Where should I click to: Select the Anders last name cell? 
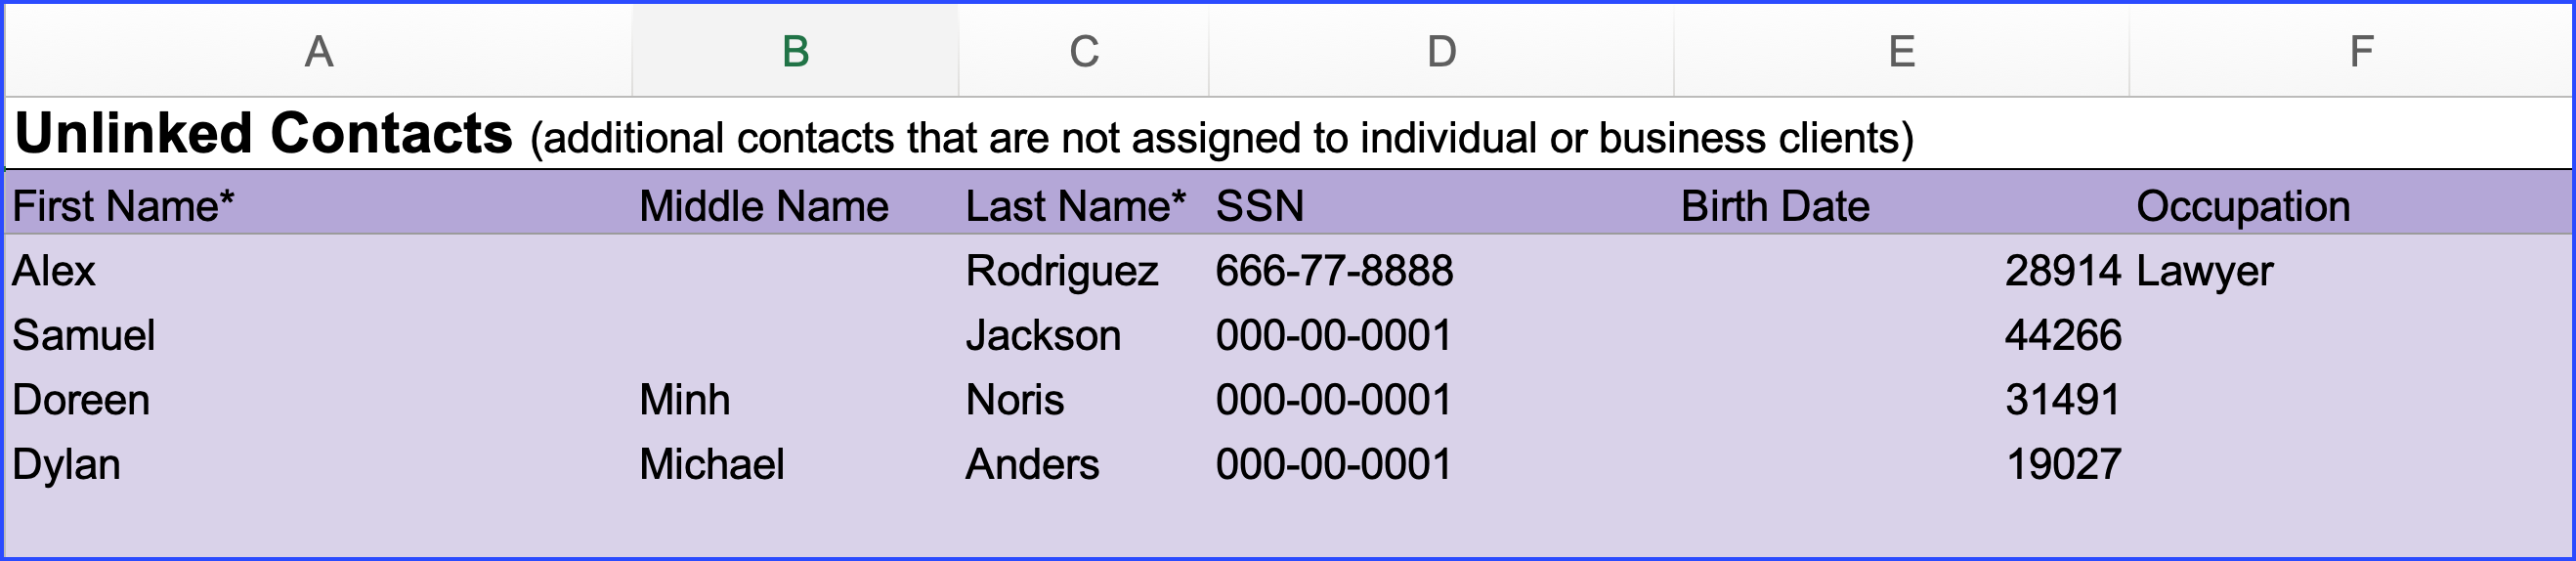pos(1032,465)
